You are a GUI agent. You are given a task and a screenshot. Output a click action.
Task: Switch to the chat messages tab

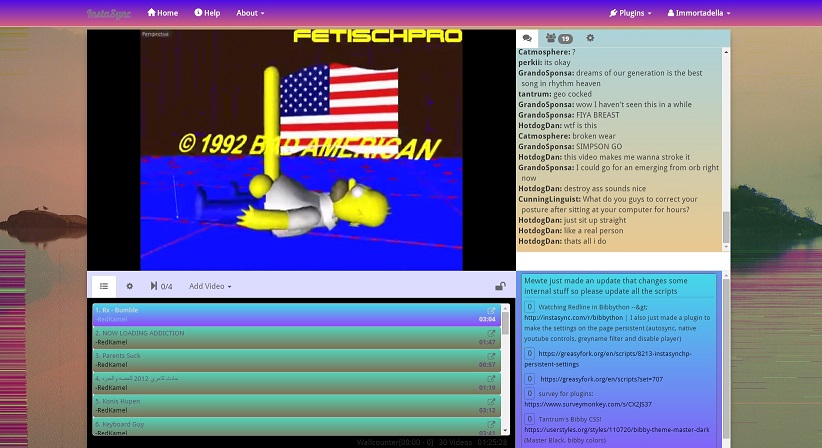point(527,38)
